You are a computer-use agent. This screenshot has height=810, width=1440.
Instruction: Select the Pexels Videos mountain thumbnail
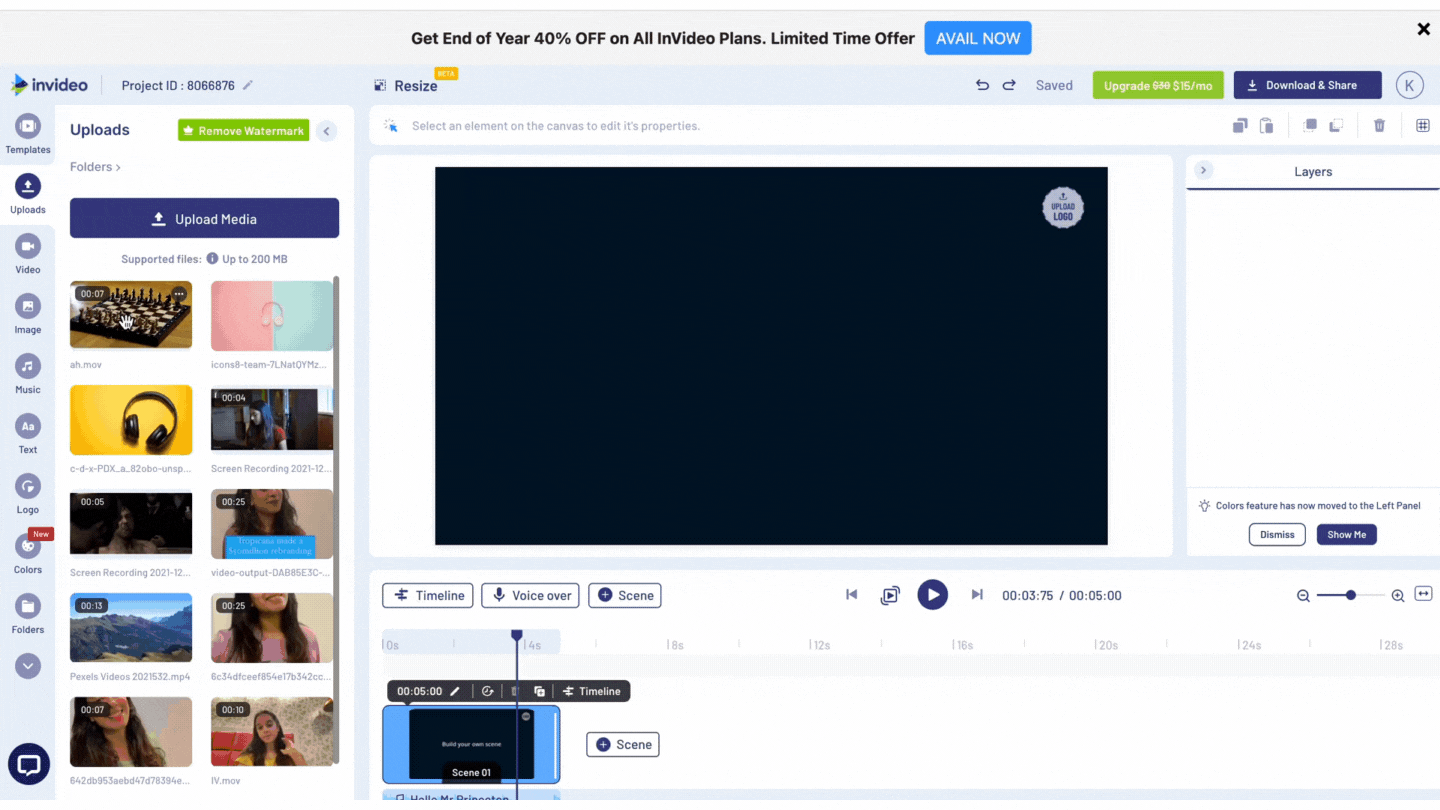point(131,628)
